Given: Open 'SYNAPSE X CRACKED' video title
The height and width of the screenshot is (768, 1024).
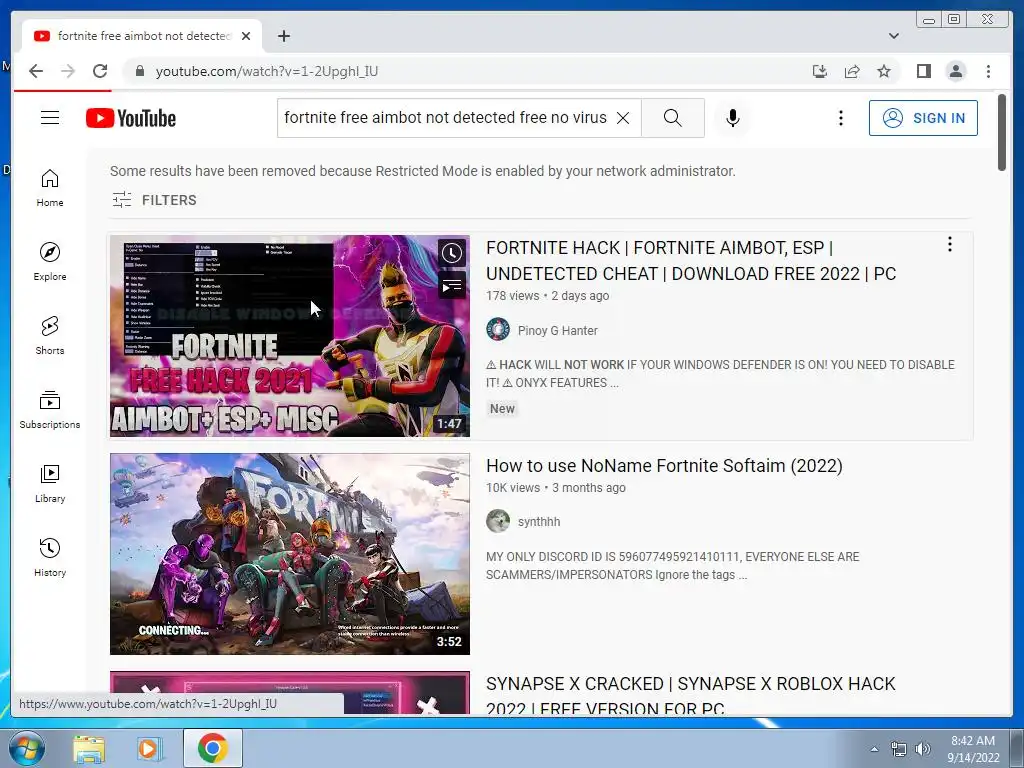Looking at the screenshot, I should click(x=690, y=695).
